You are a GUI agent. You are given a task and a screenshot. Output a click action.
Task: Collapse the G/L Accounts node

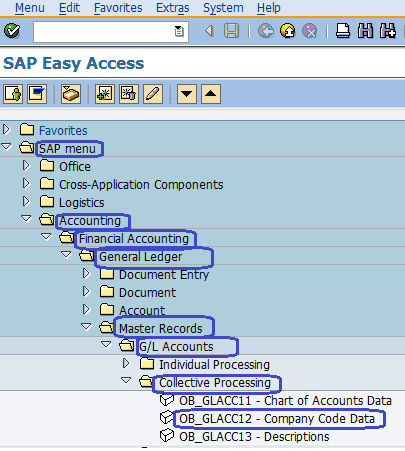106,345
